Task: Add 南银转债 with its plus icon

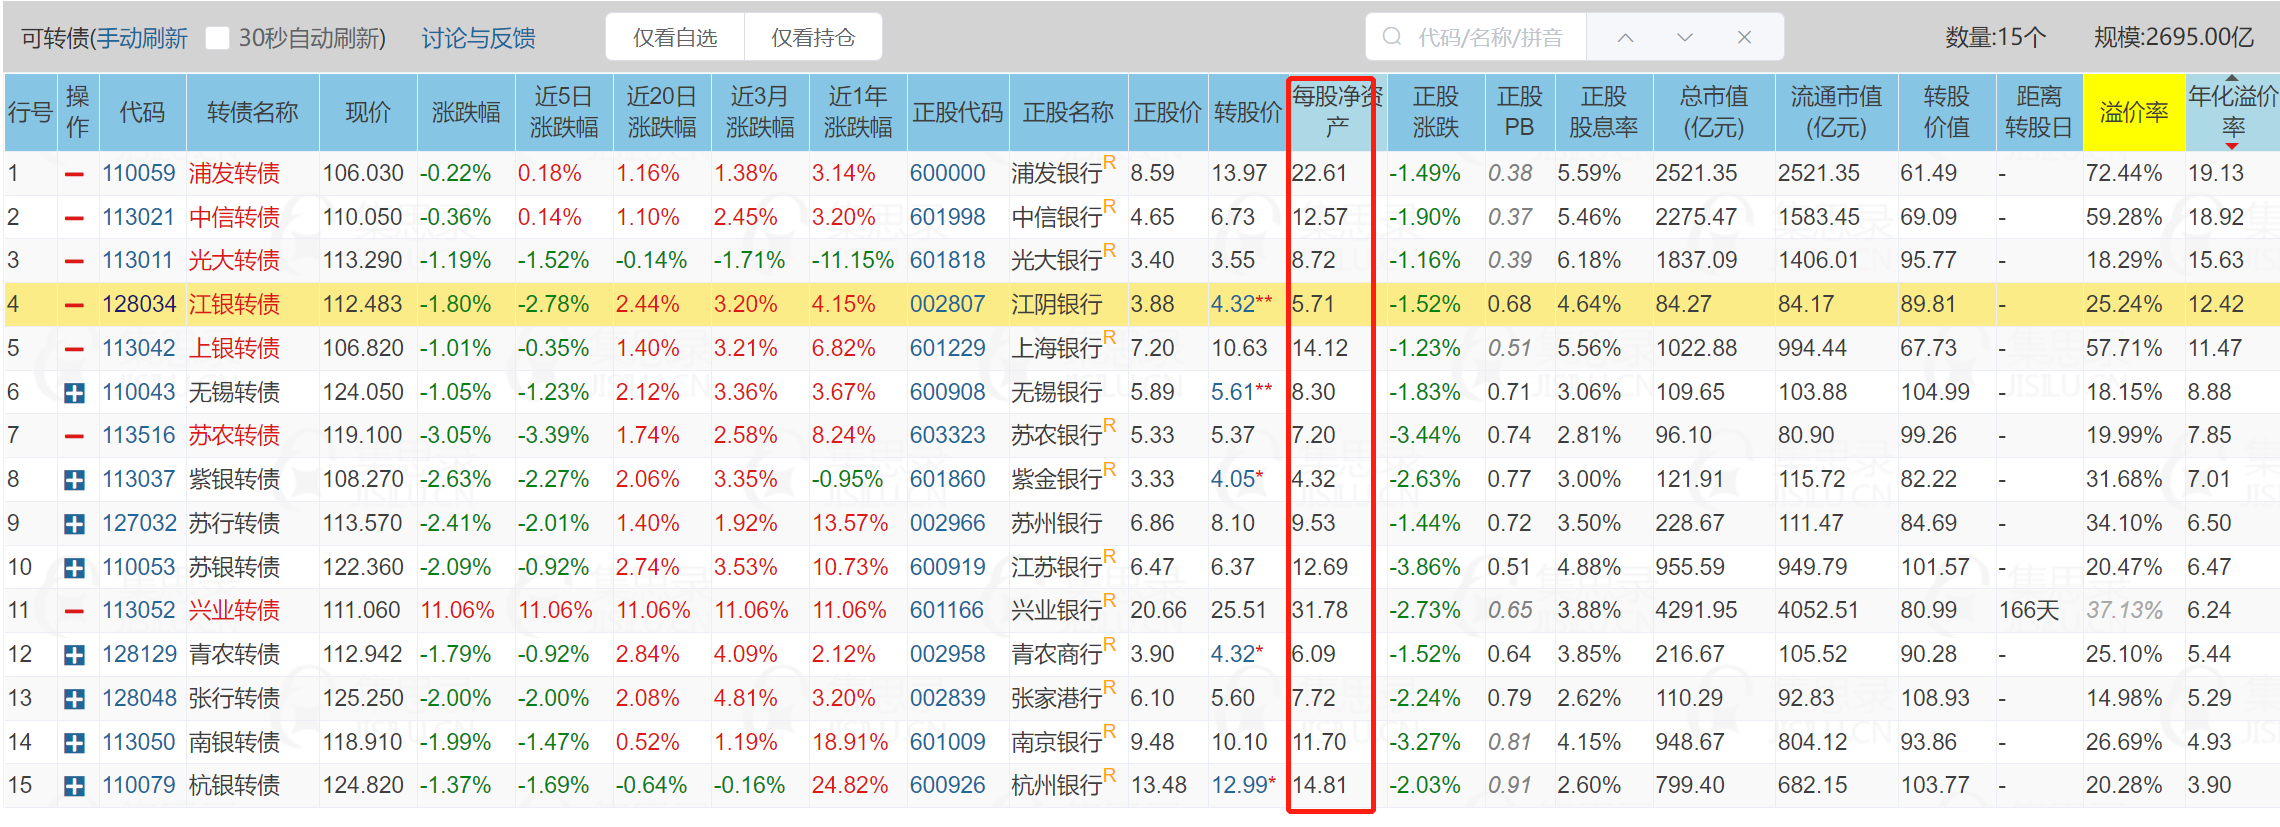Action: 74,743
